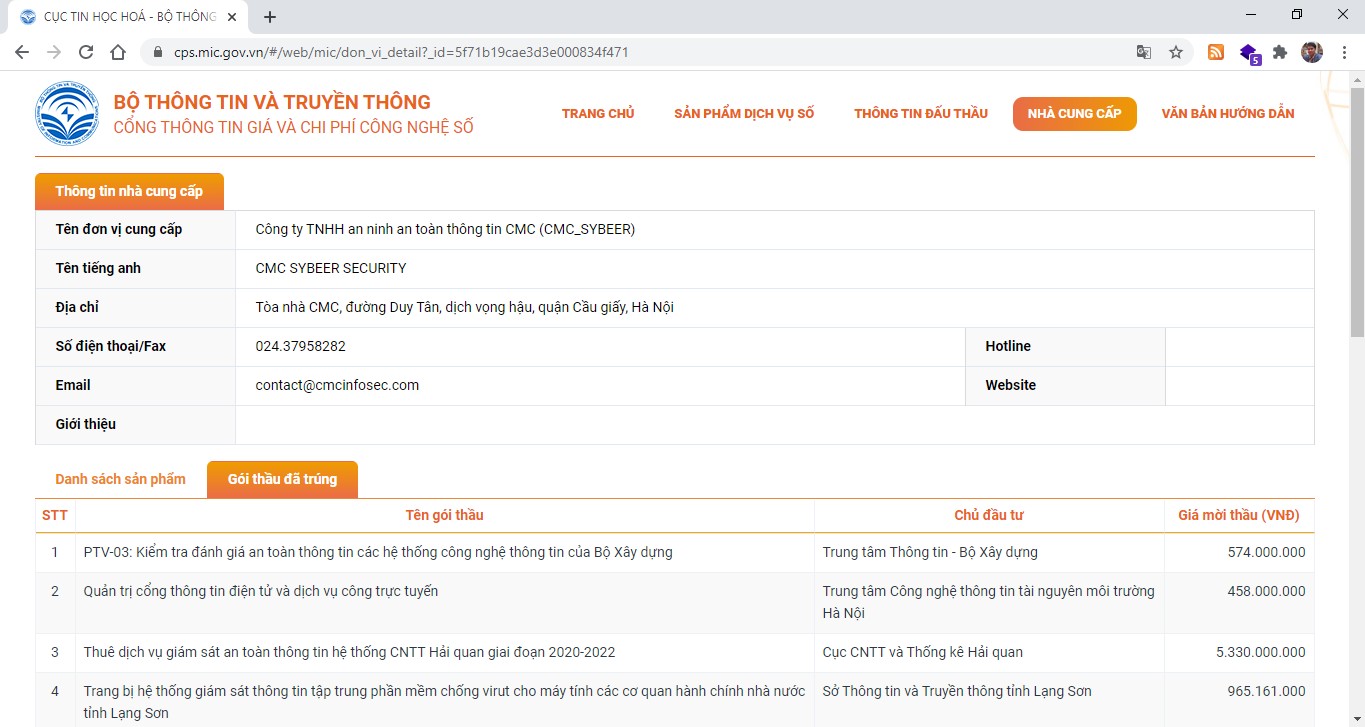
Task: Click the Chủ đầu tư column header
Action: click(989, 515)
